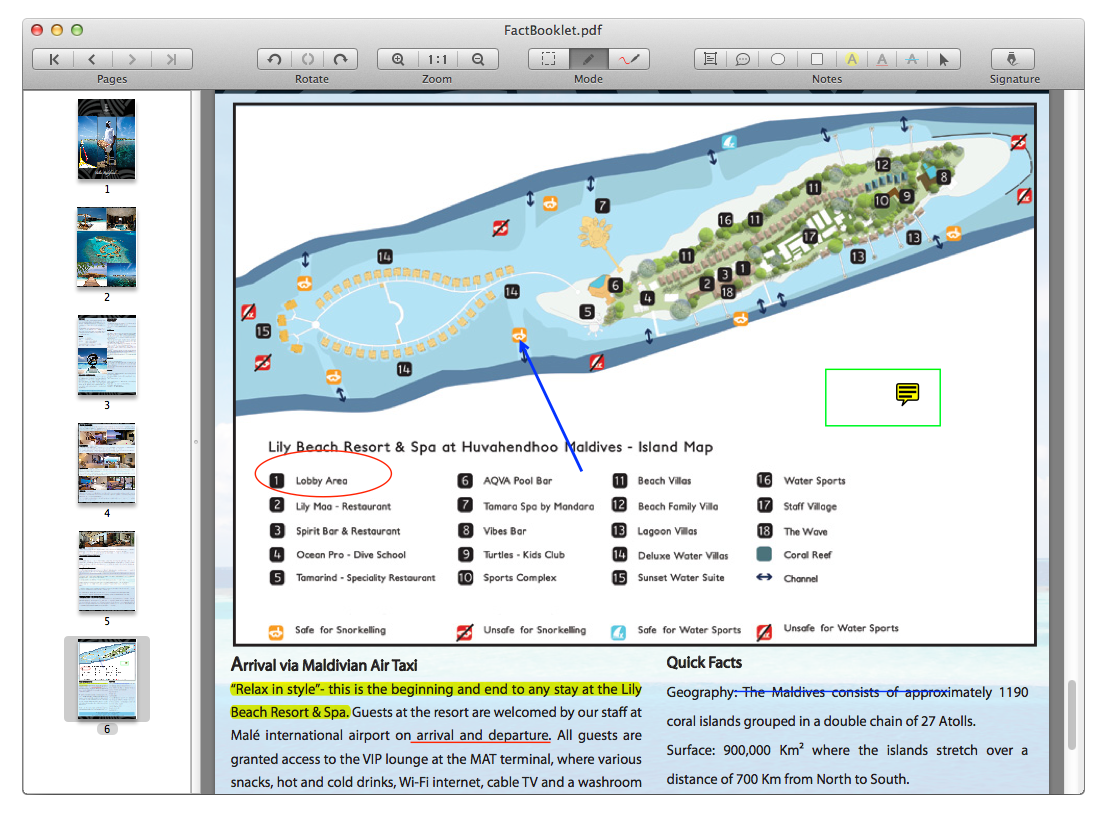The width and height of the screenshot is (1109, 817).
Task: Select the oval shape tool
Action: 778,59
